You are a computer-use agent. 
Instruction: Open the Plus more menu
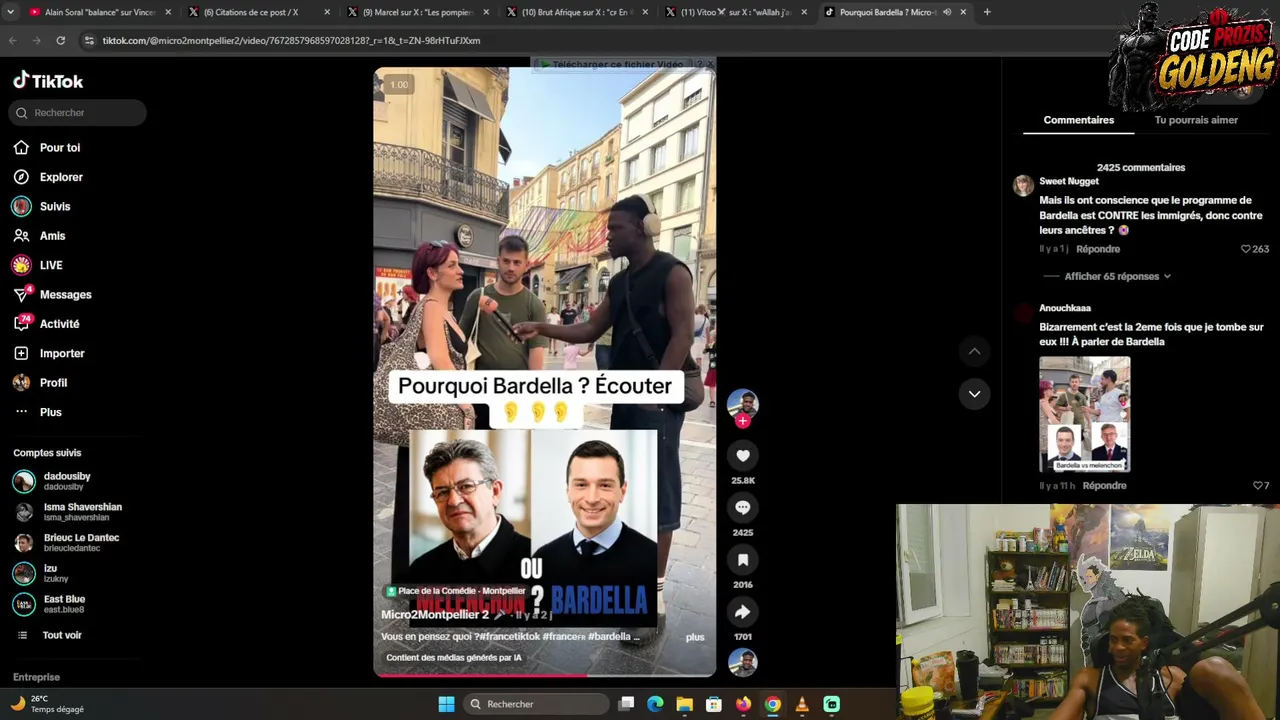pos(50,412)
